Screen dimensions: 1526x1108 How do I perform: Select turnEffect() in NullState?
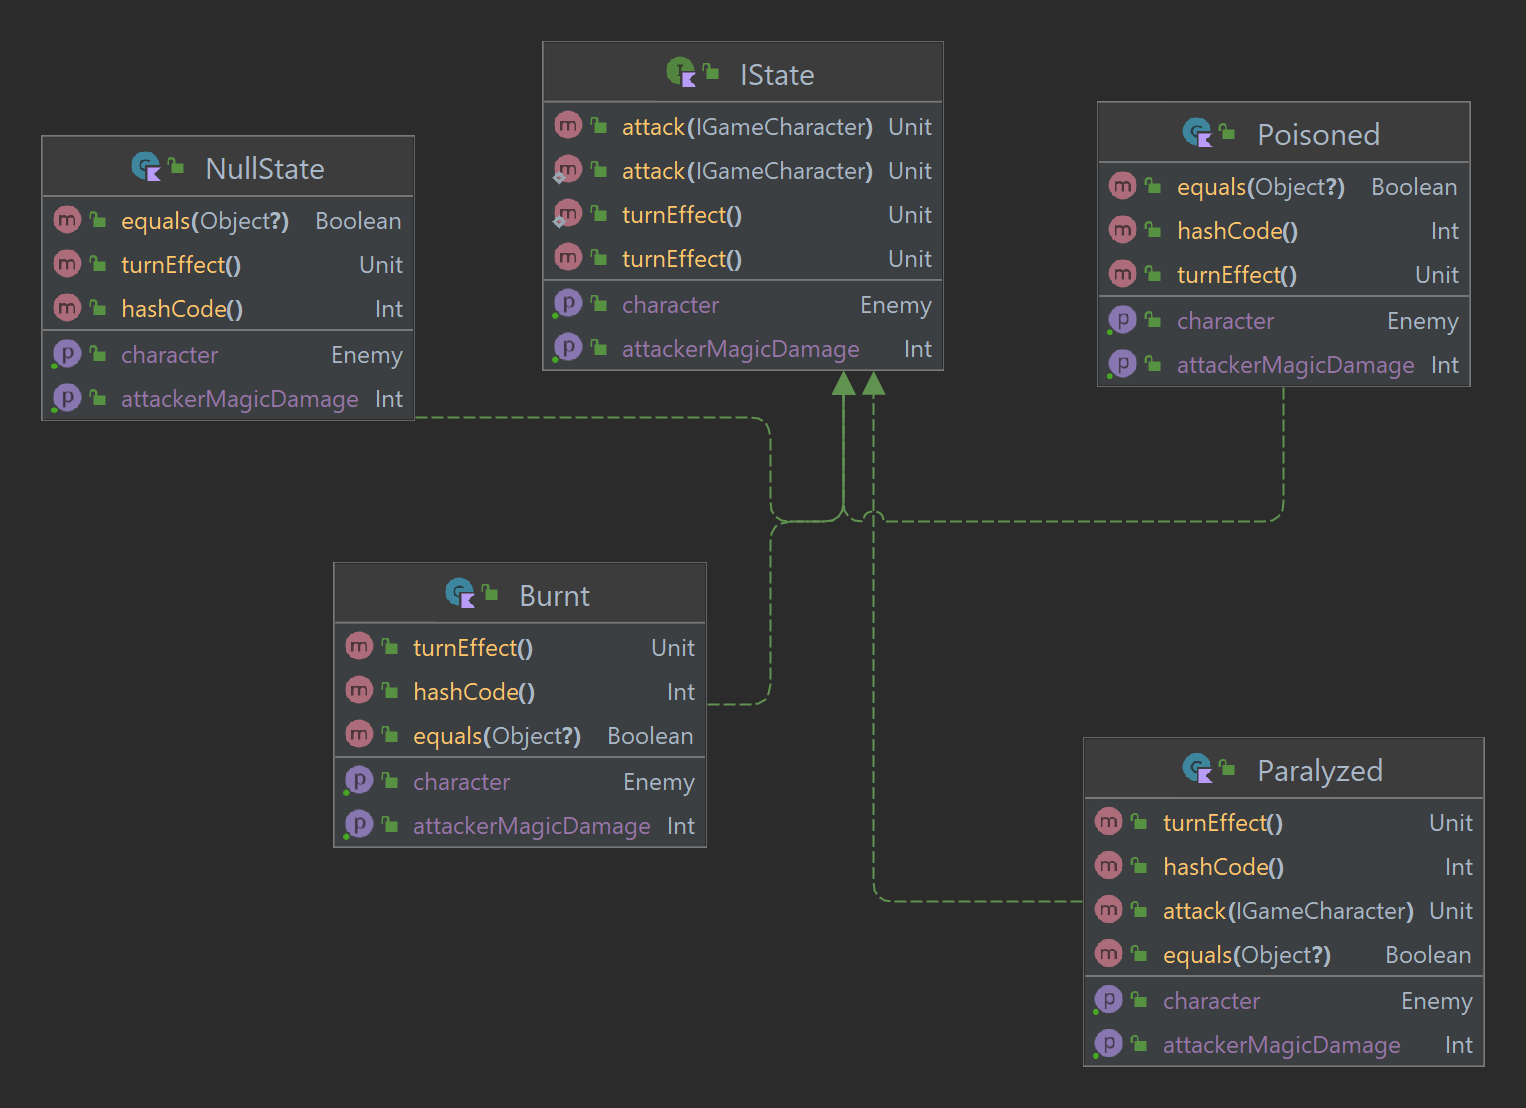click(x=181, y=265)
